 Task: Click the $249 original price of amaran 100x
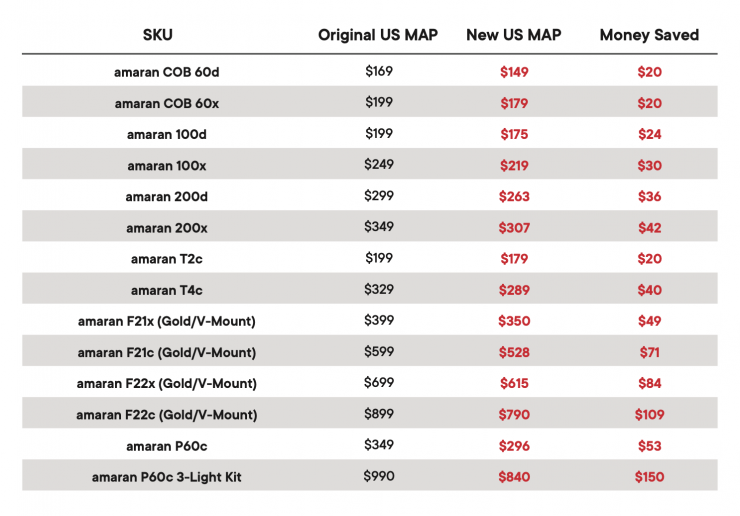tap(379, 165)
